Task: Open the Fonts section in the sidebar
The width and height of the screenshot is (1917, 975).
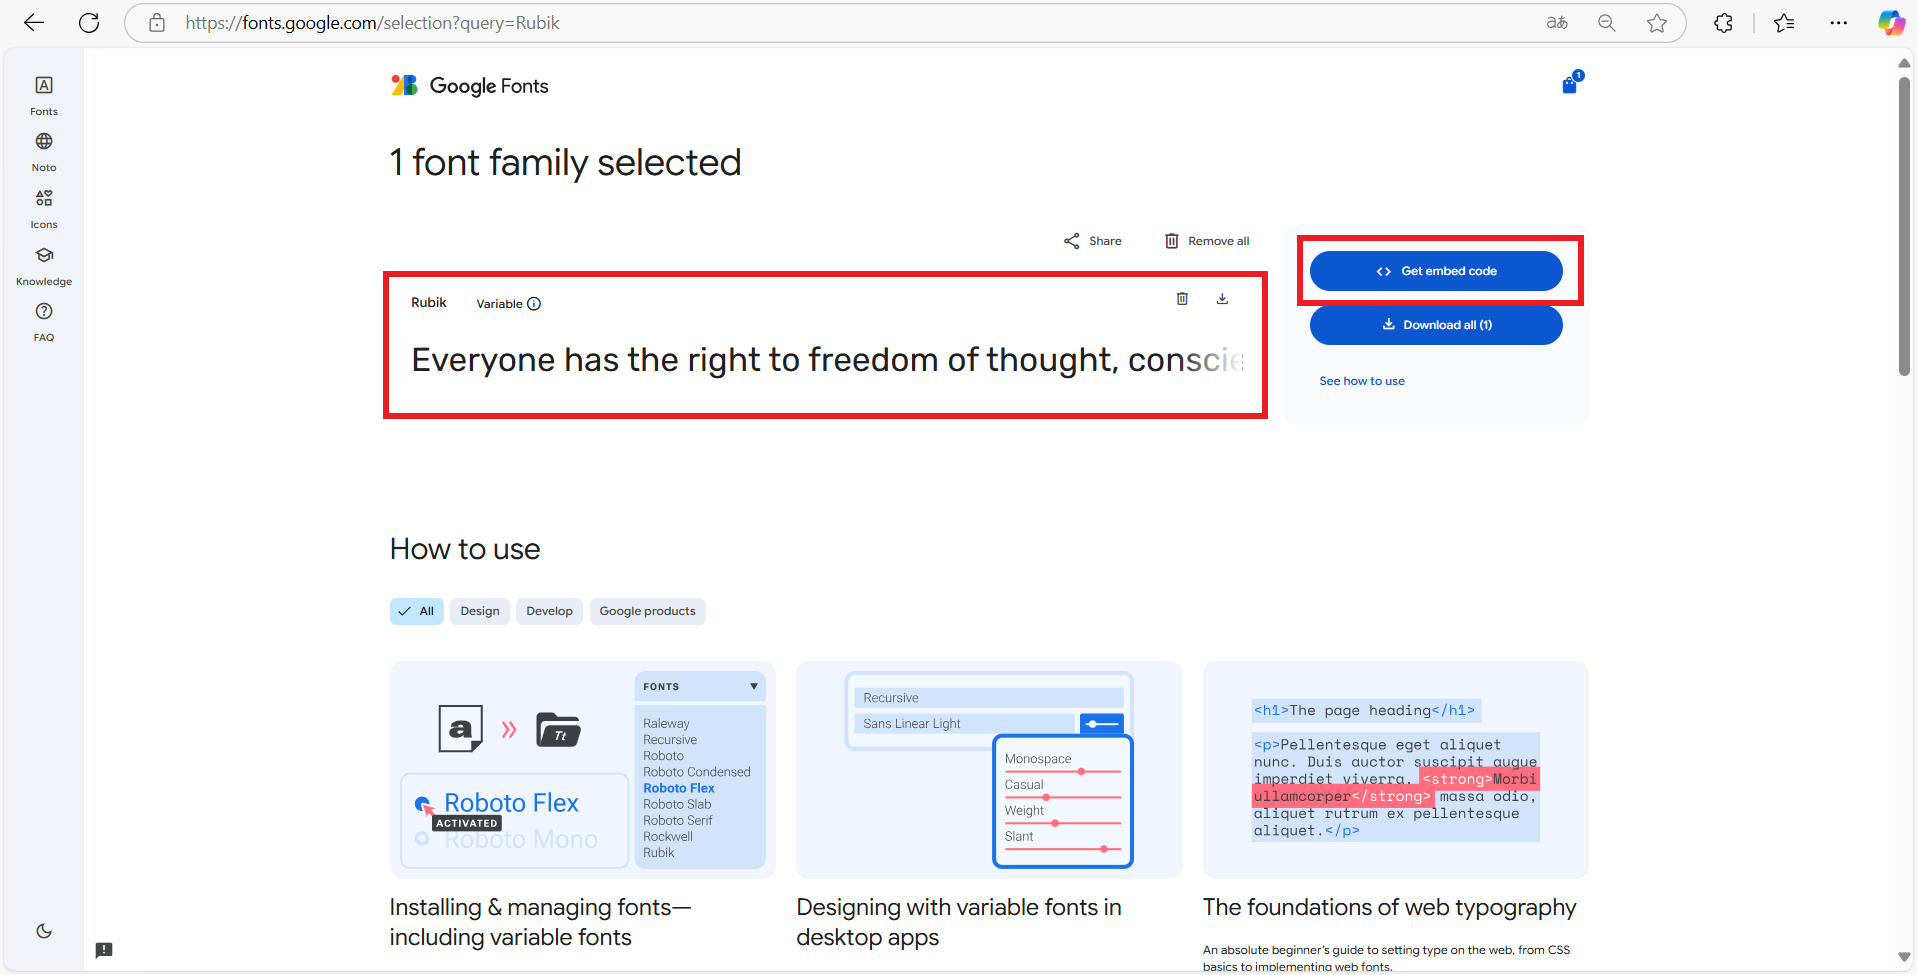Action: pyautogui.click(x=43, y=95)
